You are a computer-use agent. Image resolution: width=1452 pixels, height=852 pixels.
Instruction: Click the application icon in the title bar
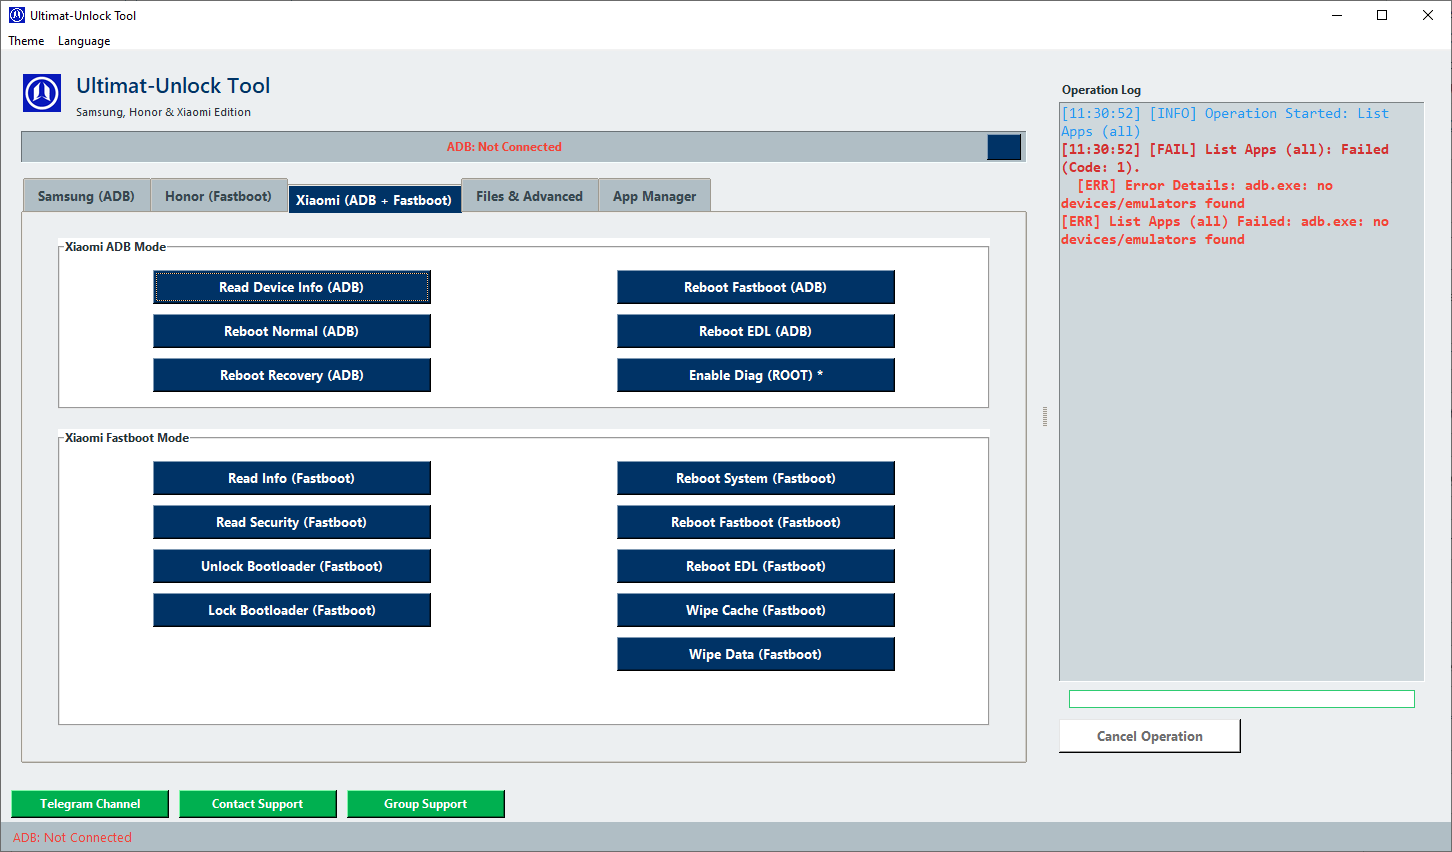pos(16,14)
